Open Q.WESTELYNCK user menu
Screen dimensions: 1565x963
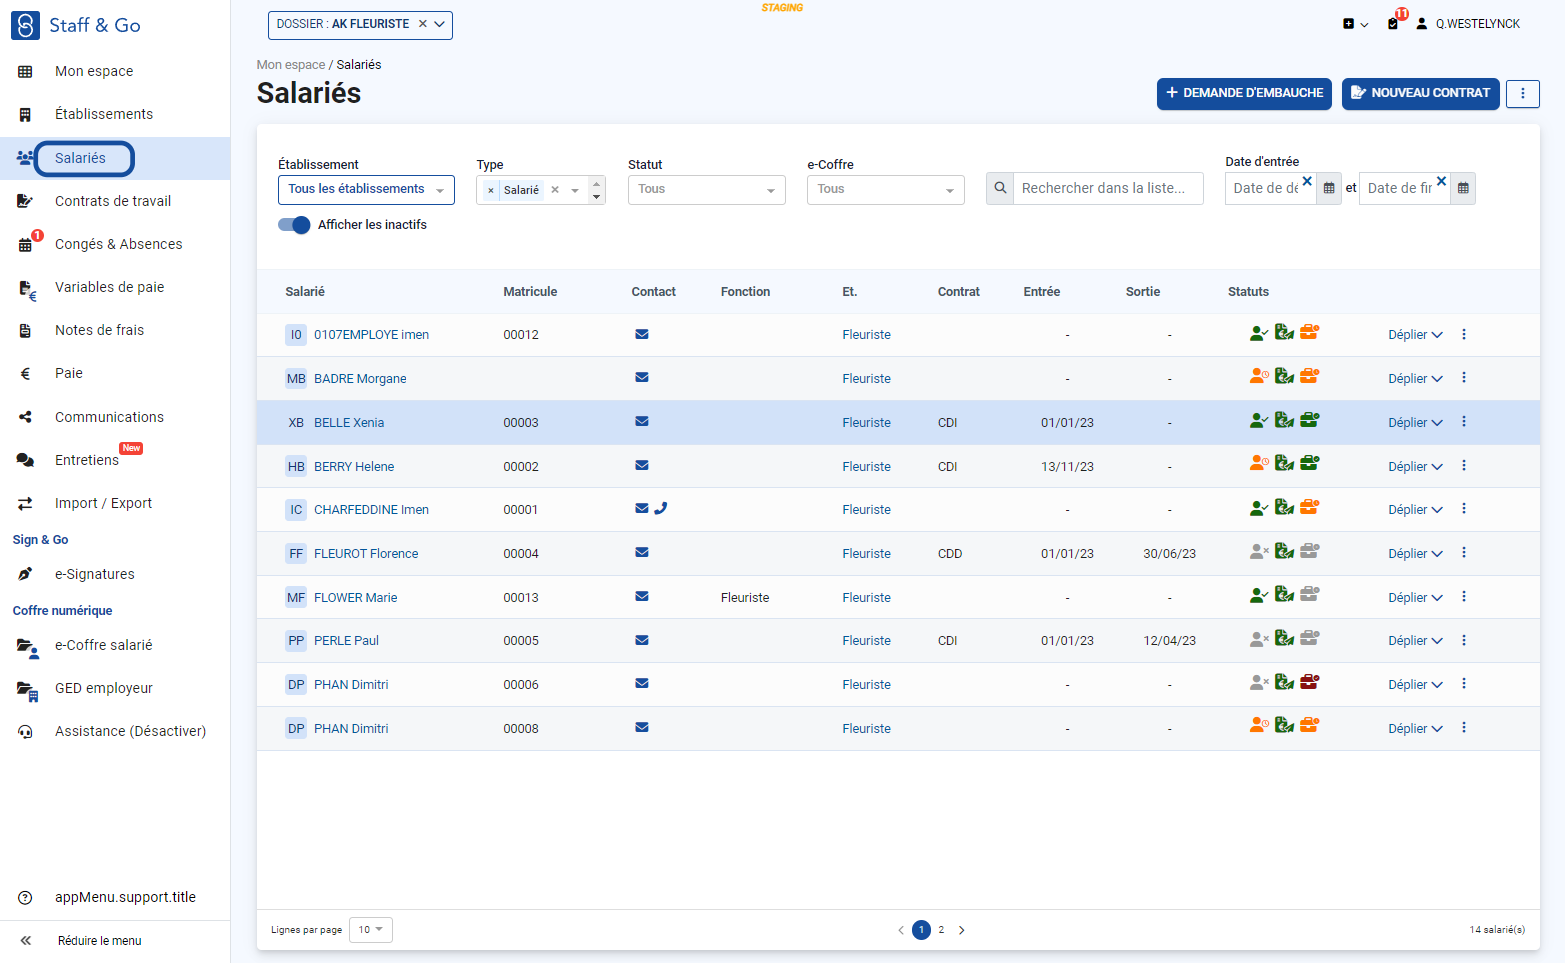tap(1468, 24)
